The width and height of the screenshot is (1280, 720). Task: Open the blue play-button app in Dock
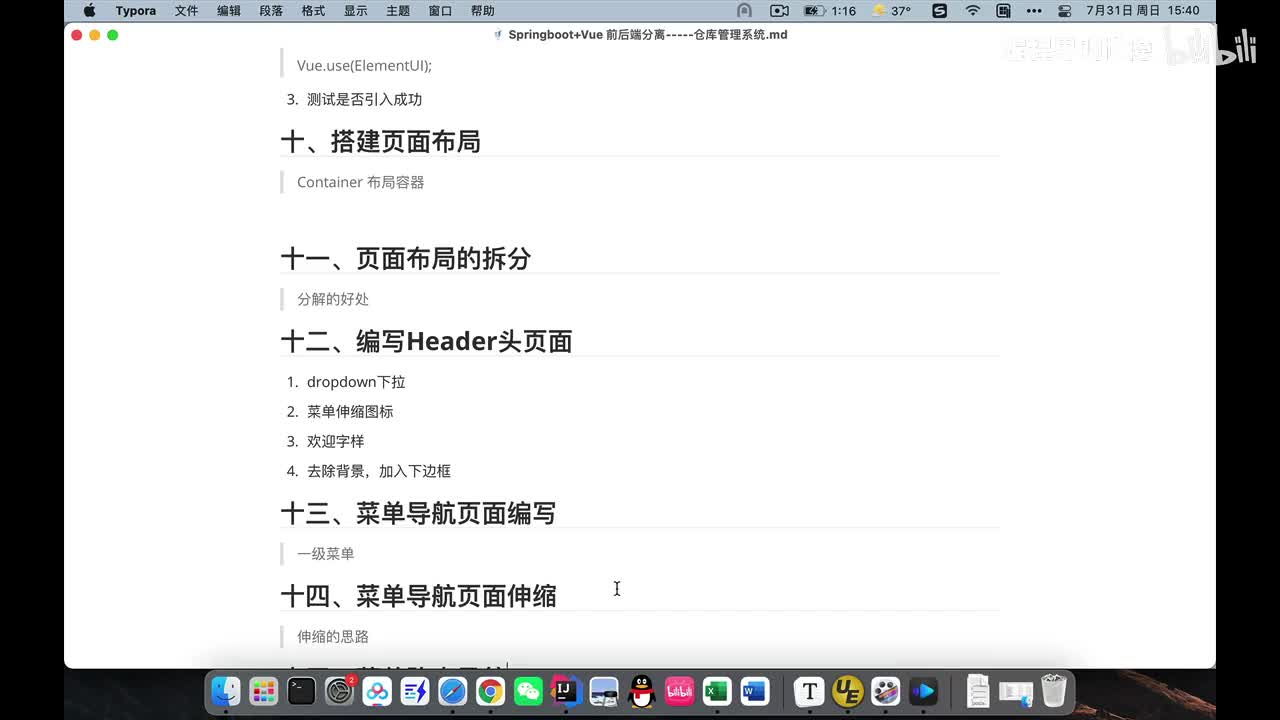(x=923, y=691)
